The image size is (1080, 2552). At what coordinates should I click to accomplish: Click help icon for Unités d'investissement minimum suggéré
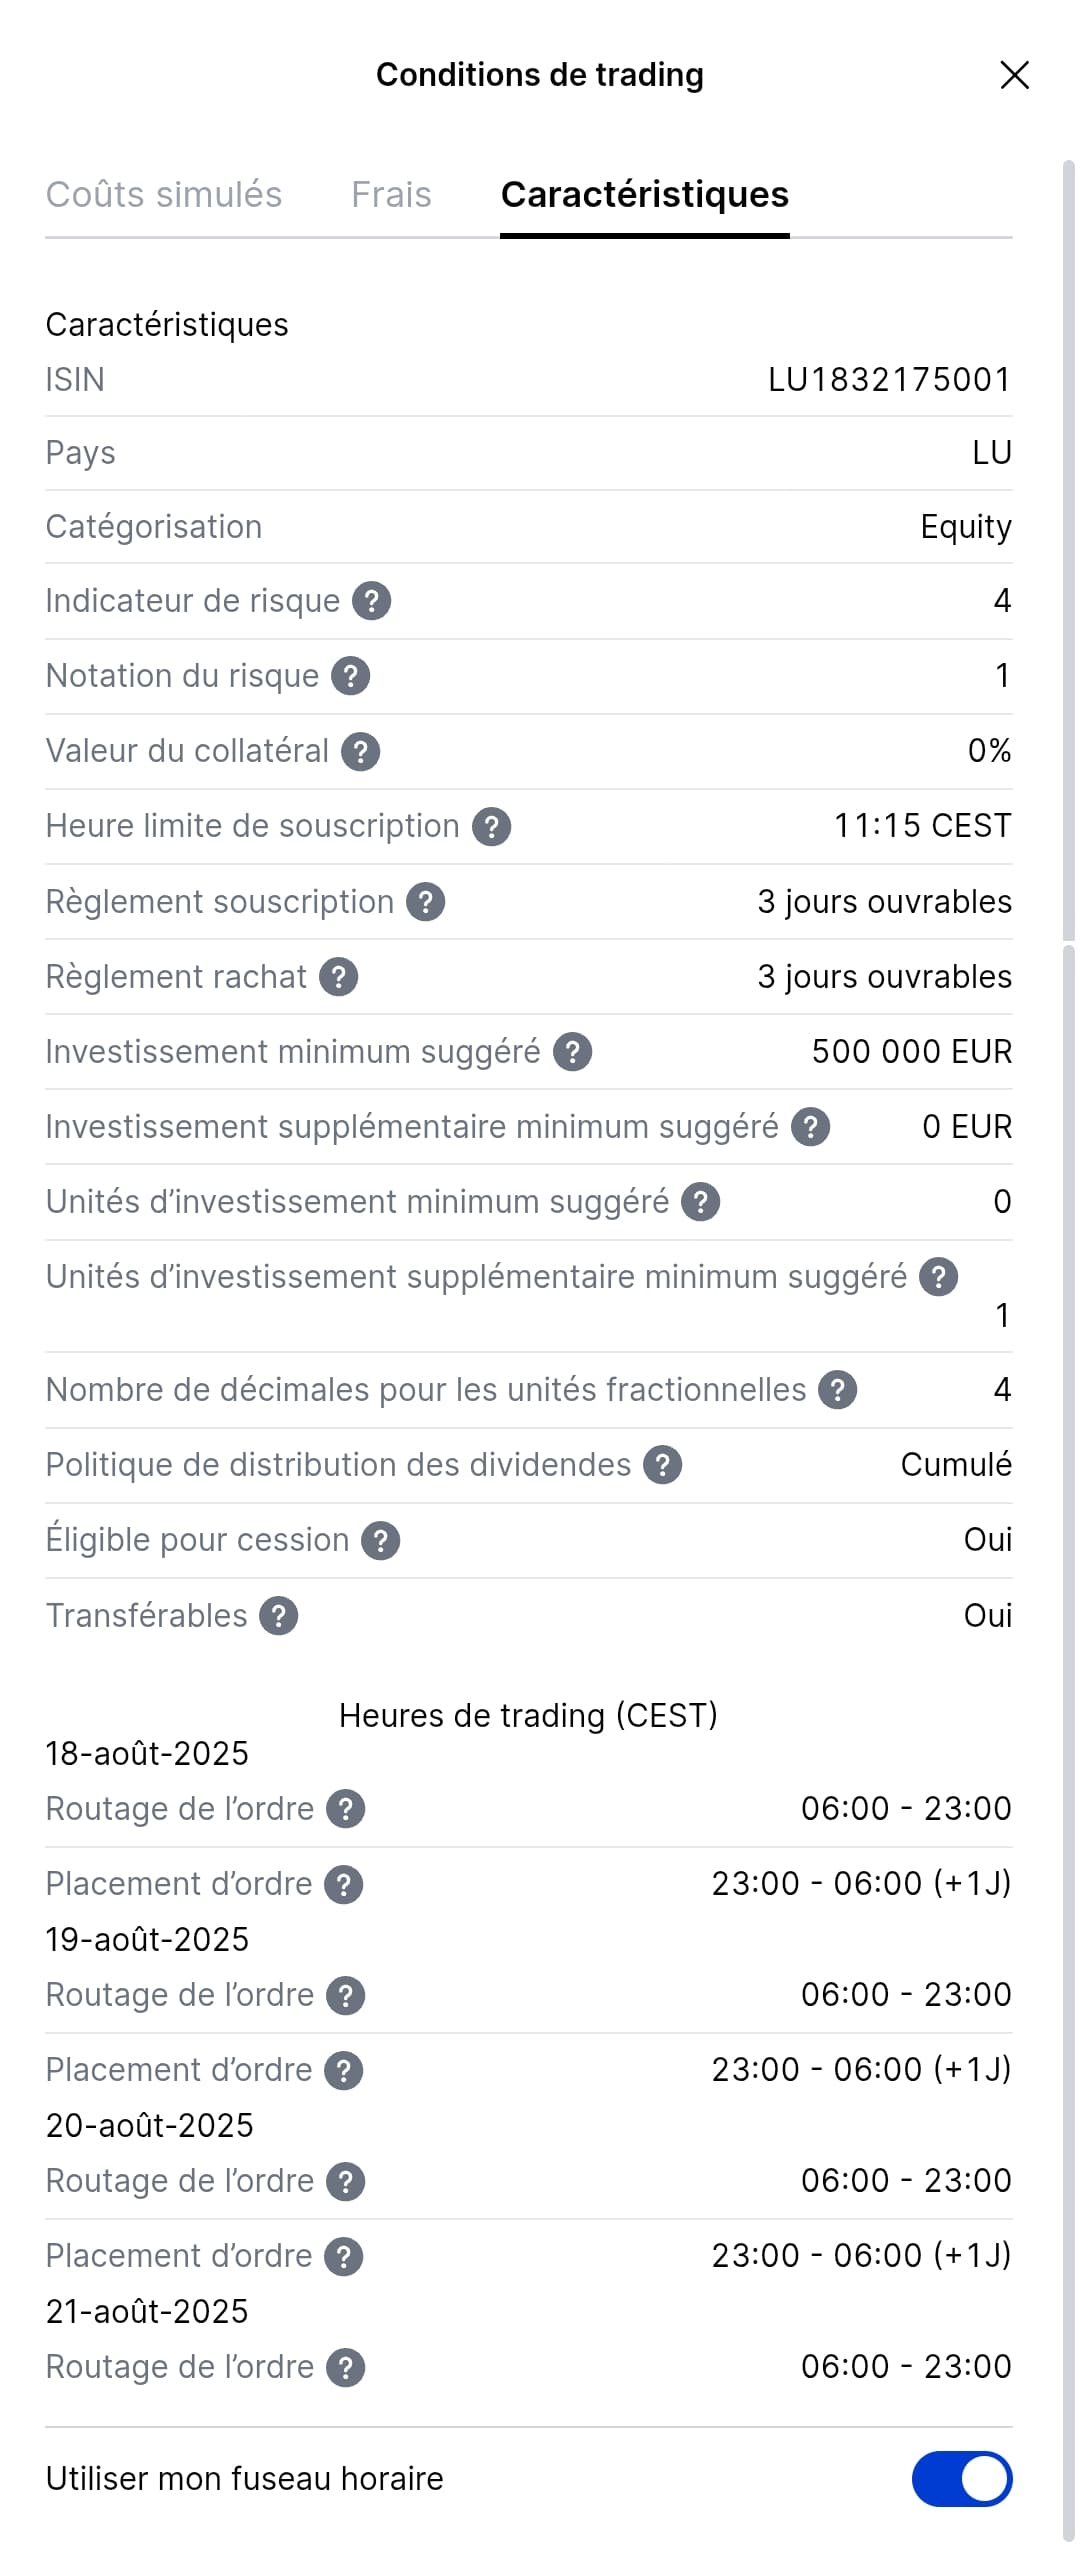[x=700, y=1202]
